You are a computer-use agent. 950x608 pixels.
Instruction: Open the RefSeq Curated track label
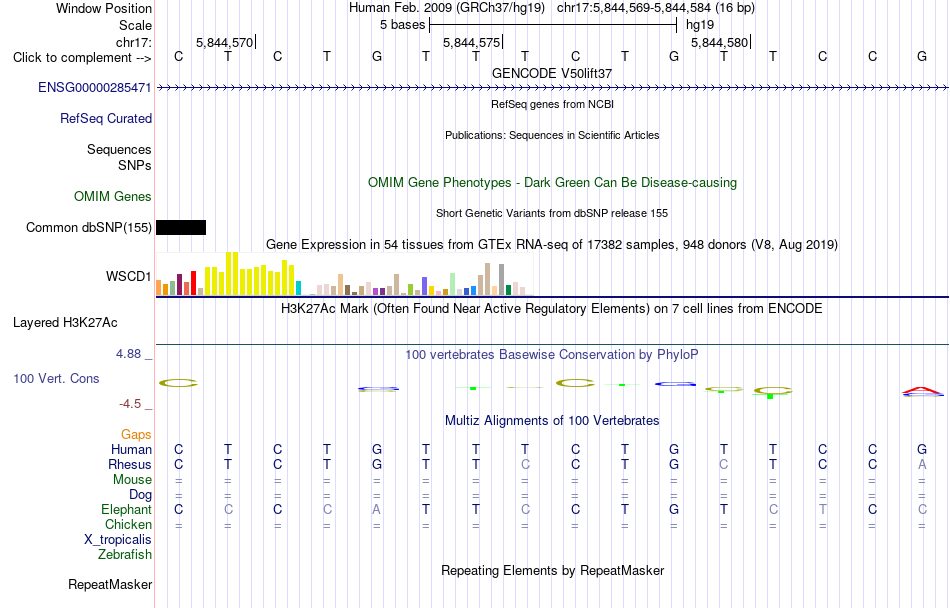106,119
